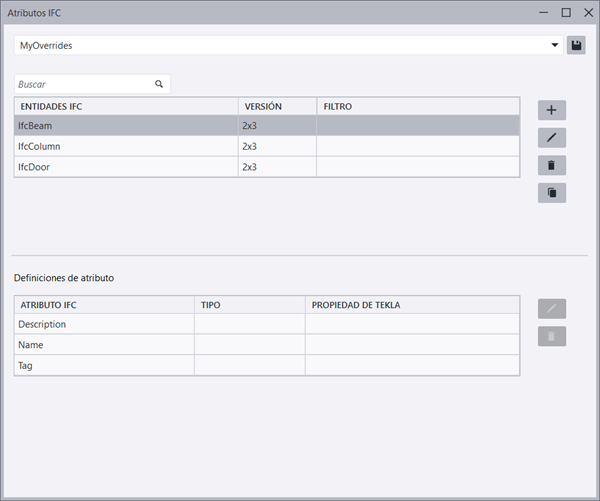Save the MyOverrides configuration with disk icon
This screenshot has height=501, width=600.
click(576, 46)
